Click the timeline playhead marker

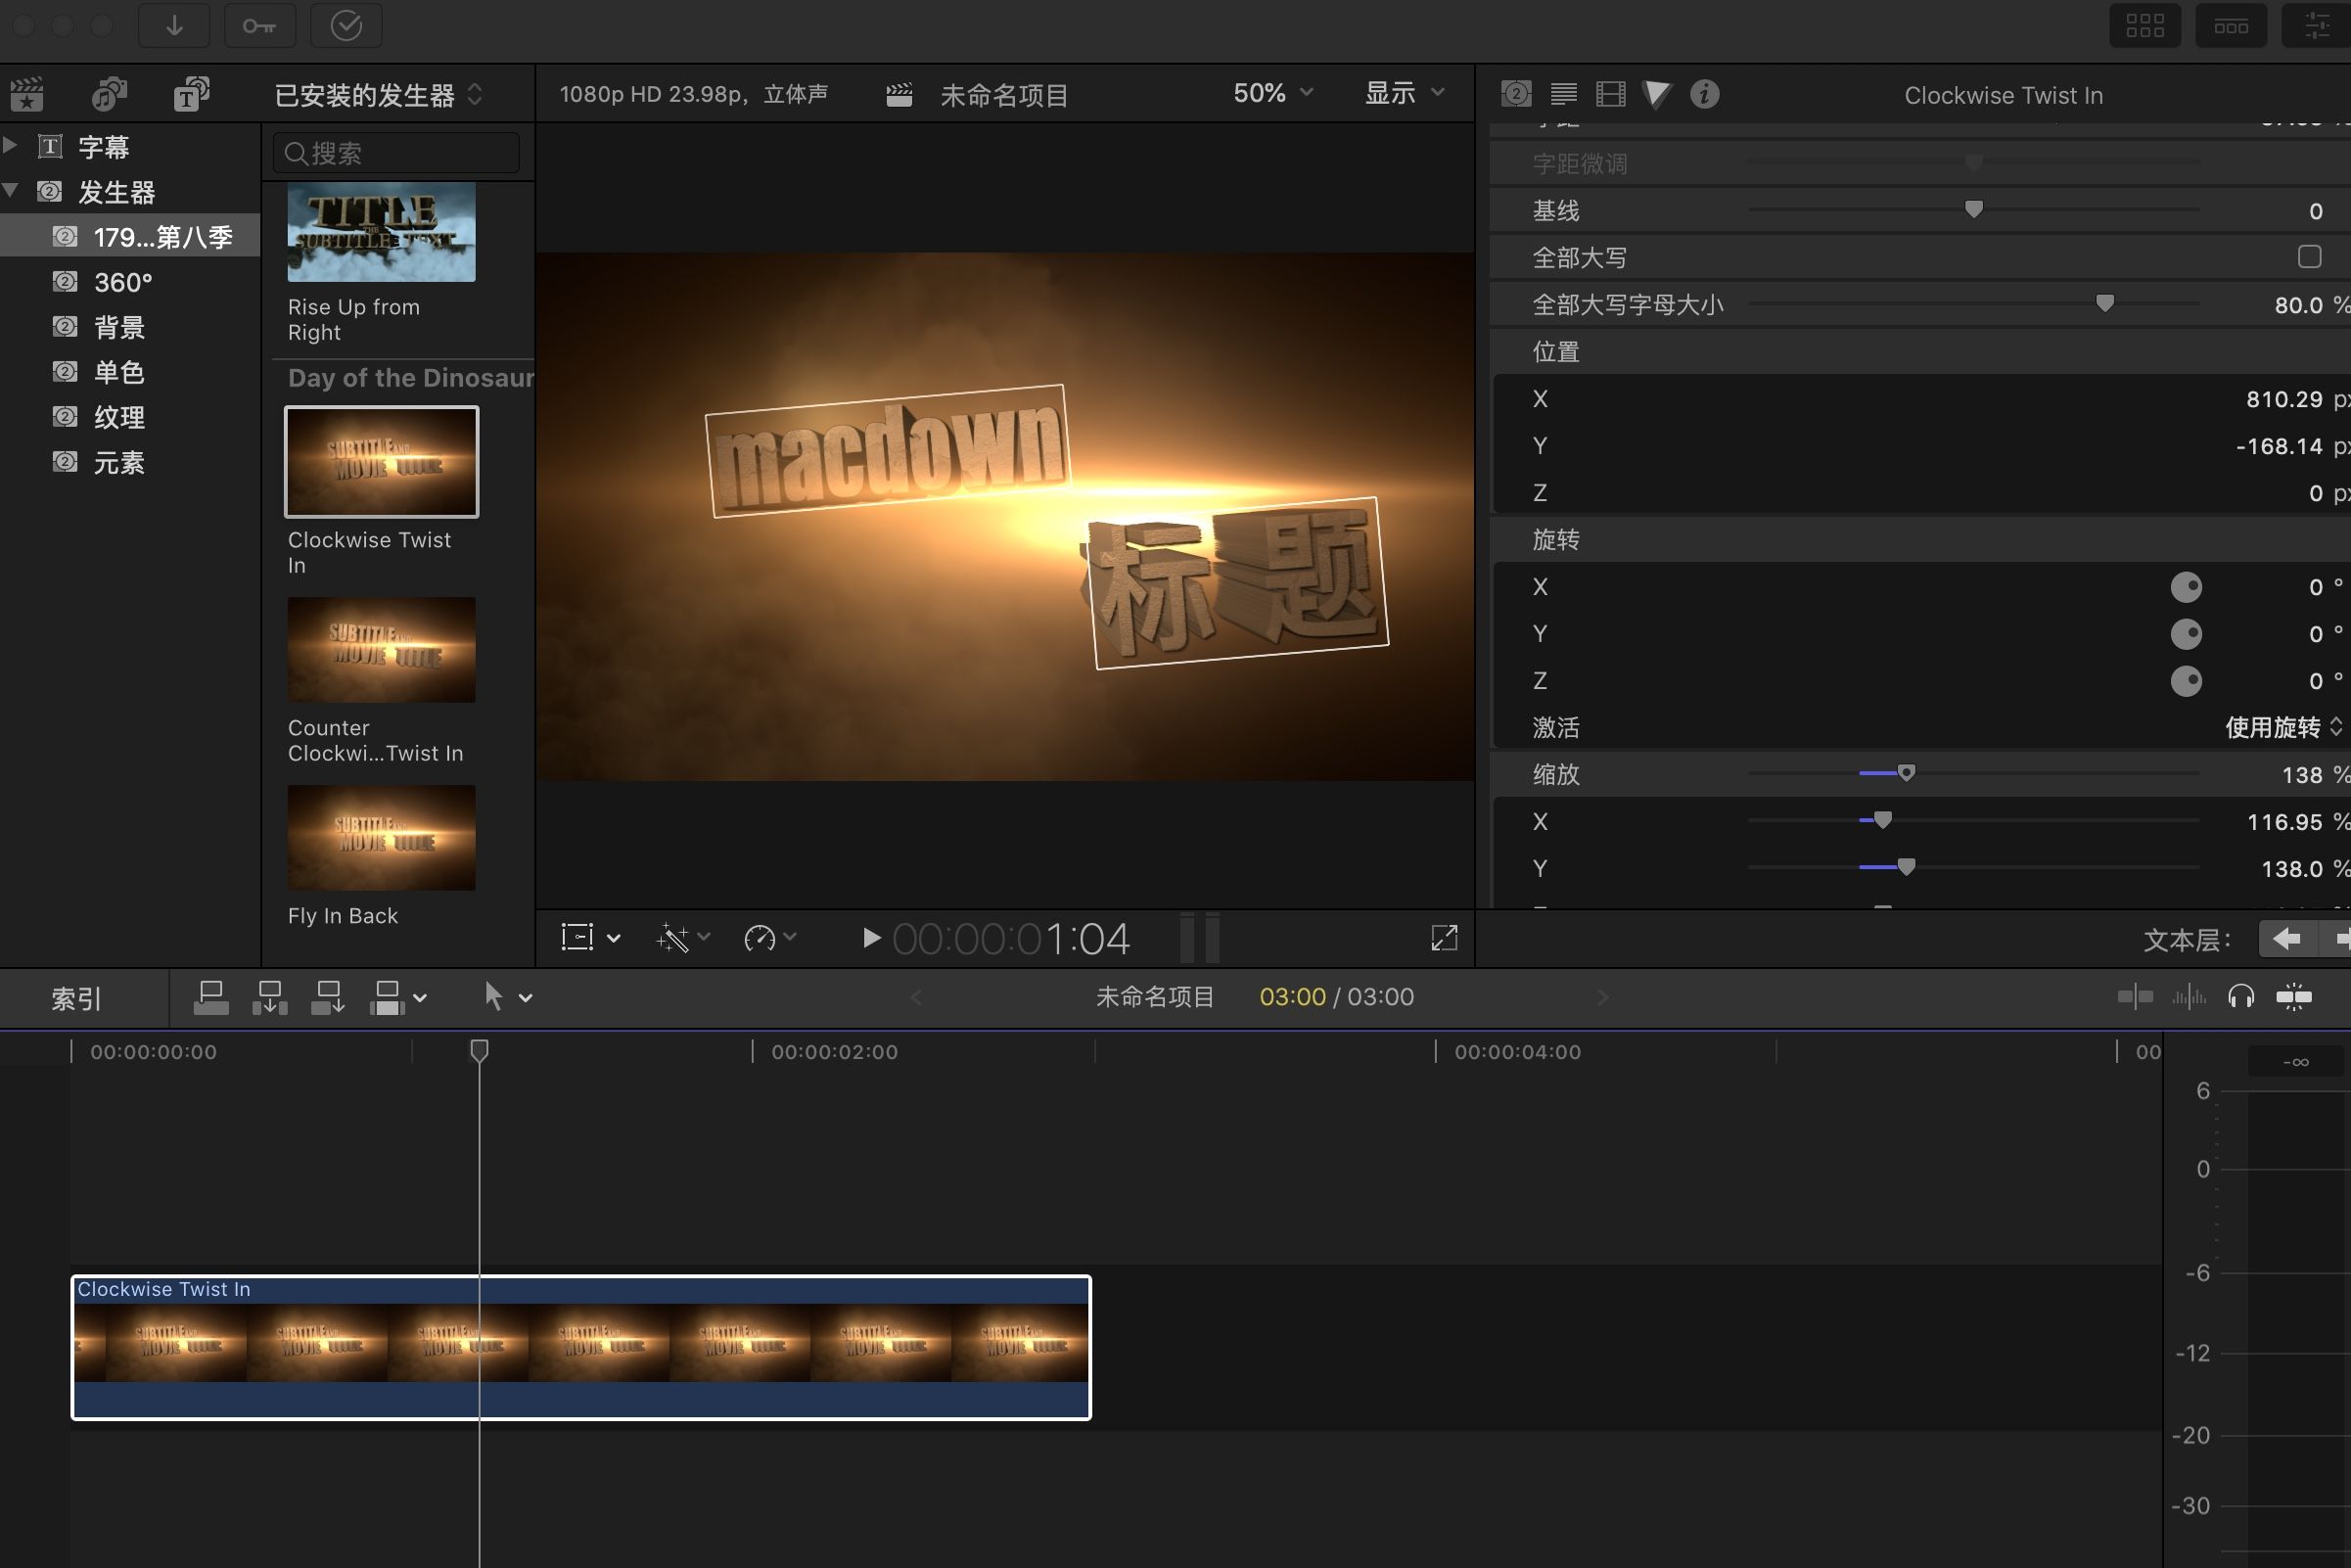(x=479, y=1051)
